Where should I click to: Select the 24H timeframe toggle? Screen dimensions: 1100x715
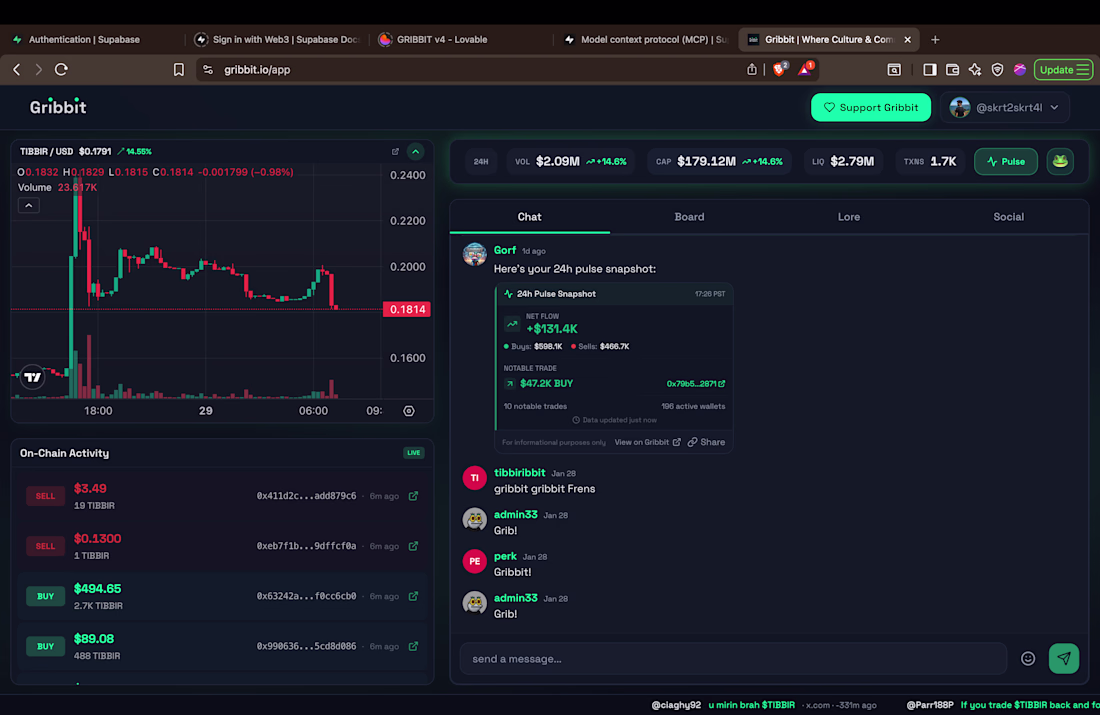[481, 161]
